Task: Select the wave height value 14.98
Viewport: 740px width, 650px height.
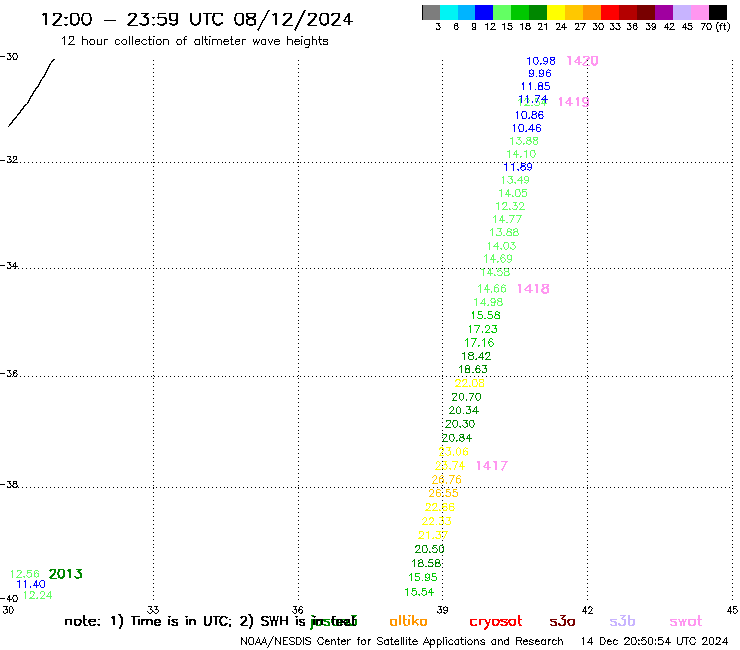Action: 488,302
